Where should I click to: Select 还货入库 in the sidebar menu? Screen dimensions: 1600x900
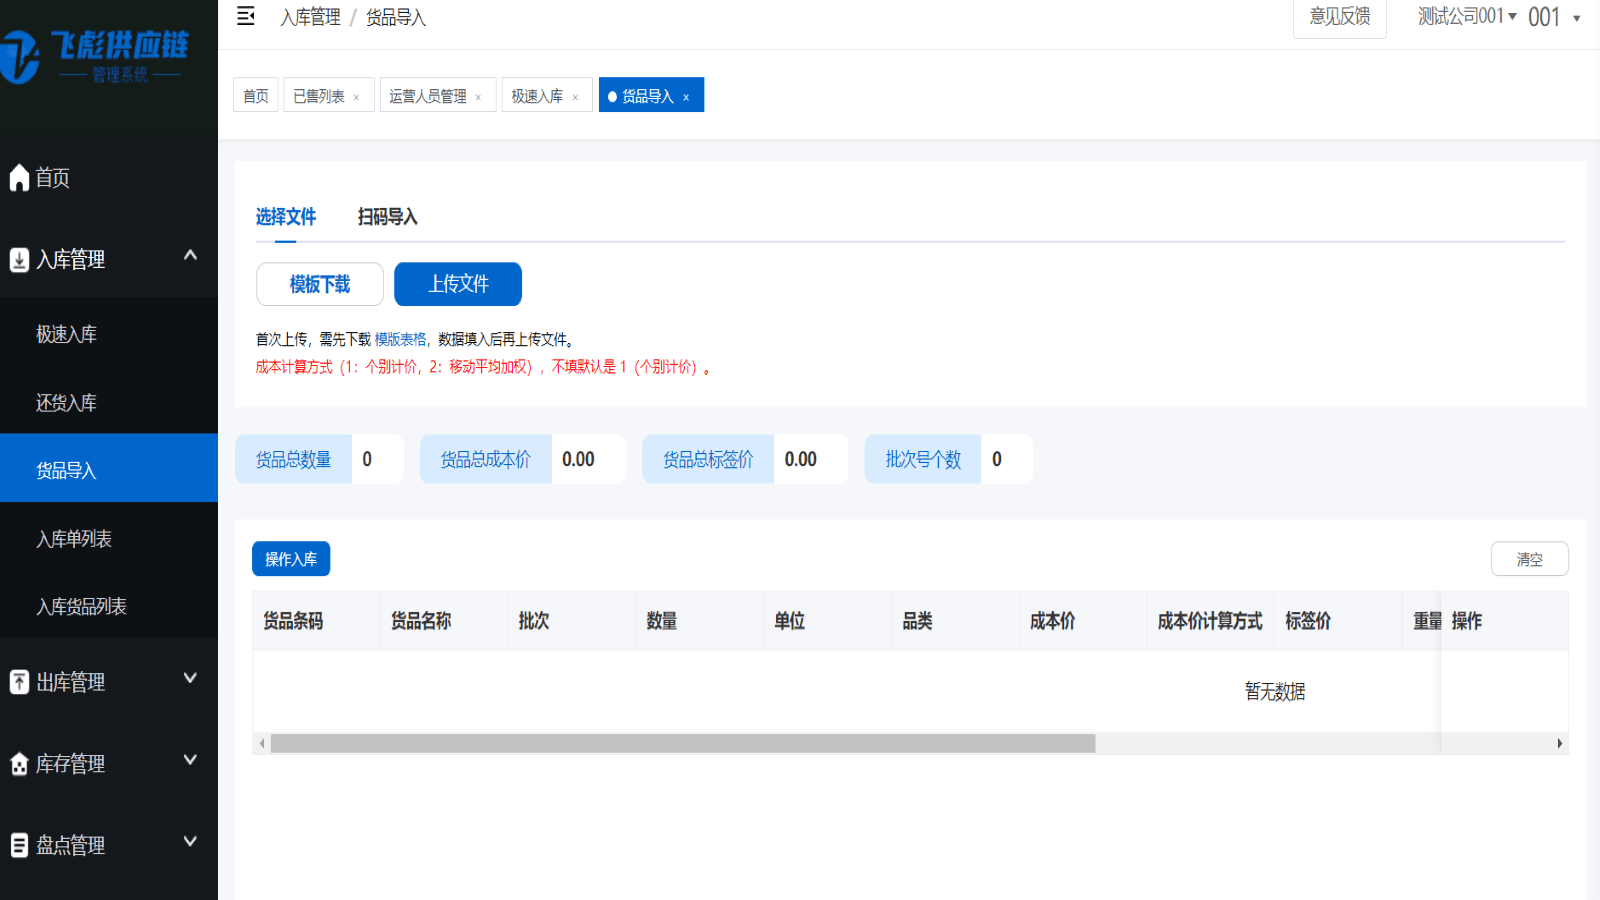click(65, 402)
